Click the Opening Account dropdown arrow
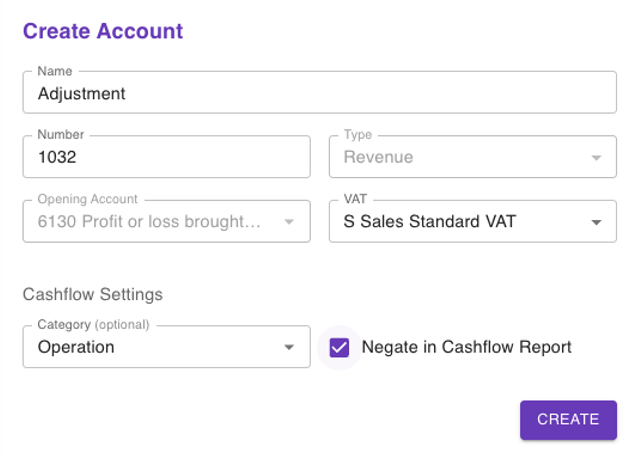The width and height of the screenshot is (641, 457). (x=289, y=222)
